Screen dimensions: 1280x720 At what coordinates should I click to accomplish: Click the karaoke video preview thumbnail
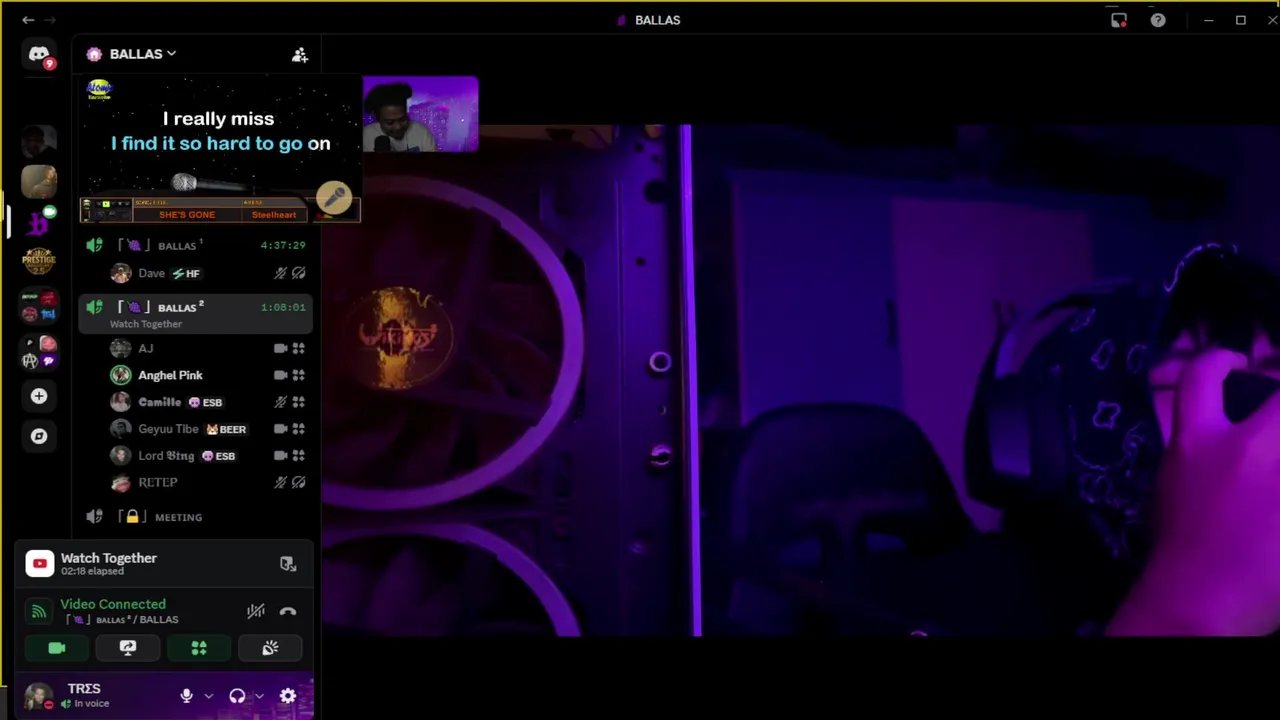pos(220,150)
